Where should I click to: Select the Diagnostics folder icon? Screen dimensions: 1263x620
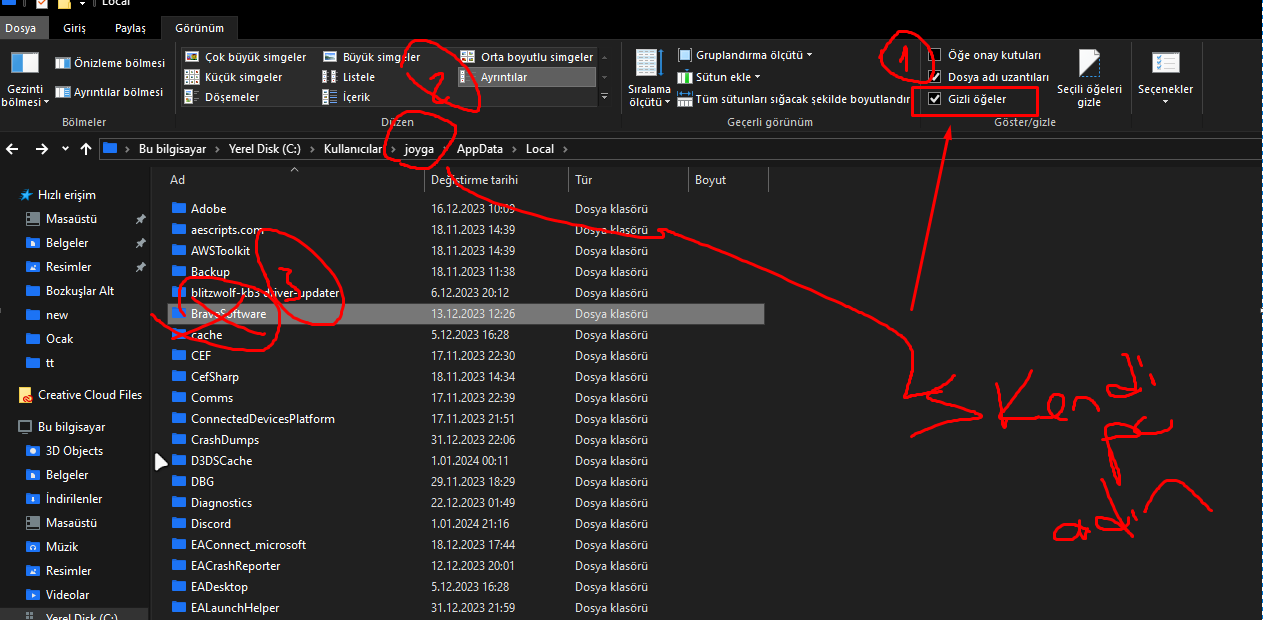point(179,503)
